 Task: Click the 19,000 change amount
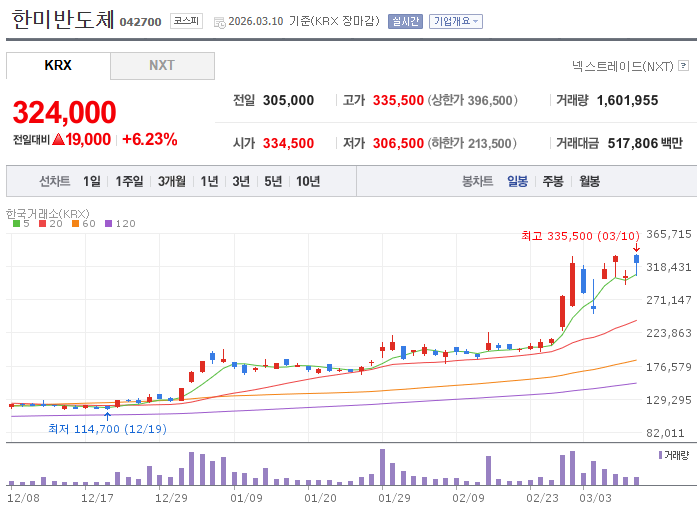88,139
